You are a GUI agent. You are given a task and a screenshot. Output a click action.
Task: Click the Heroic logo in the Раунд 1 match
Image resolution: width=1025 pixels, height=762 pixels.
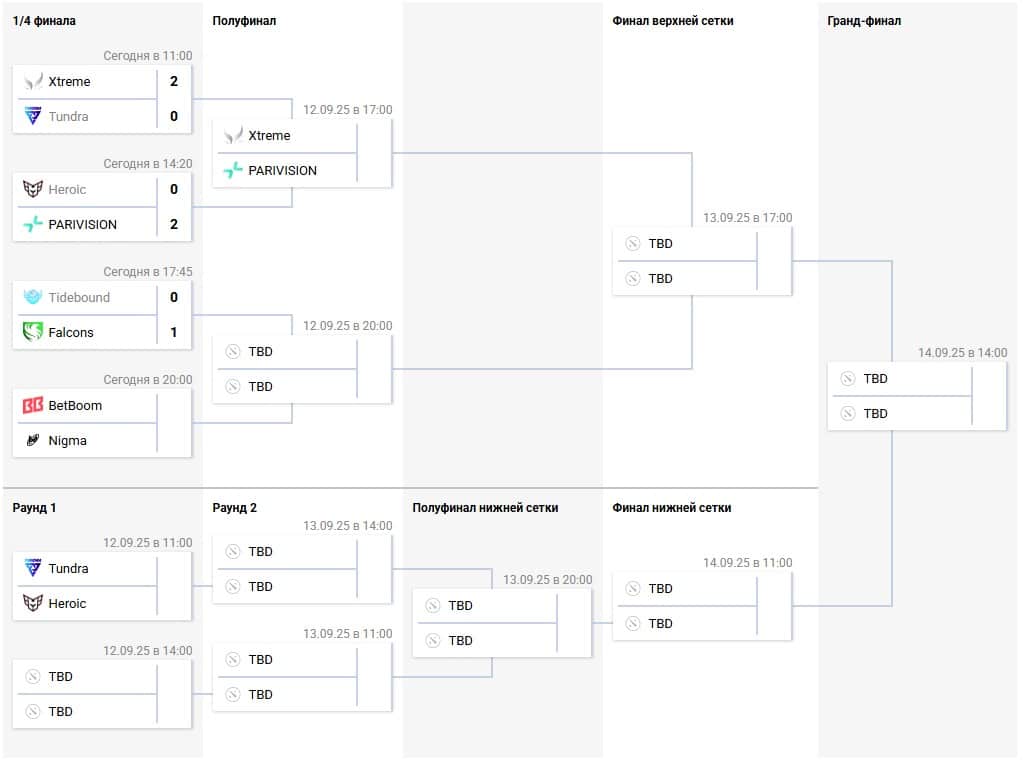click(x=33, y=604)
